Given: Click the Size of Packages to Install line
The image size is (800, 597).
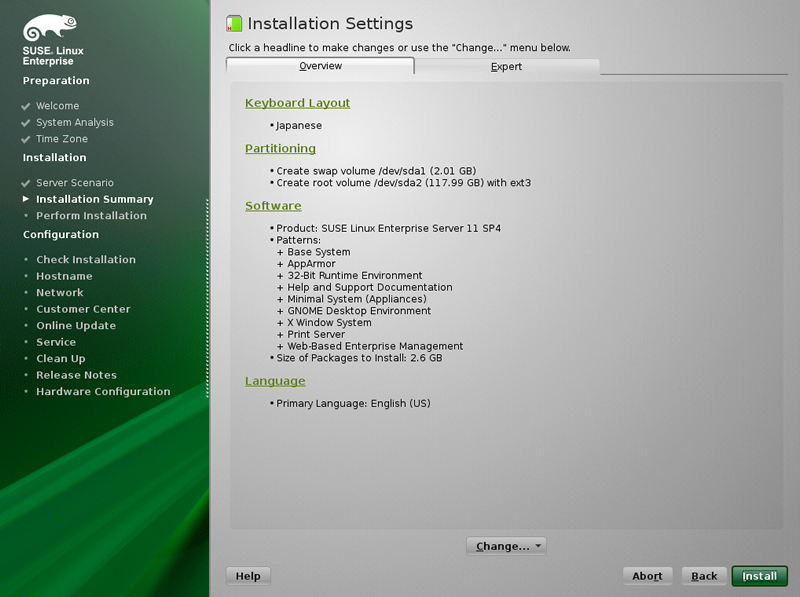Looking at the screenshot, I should click(359, 358).
